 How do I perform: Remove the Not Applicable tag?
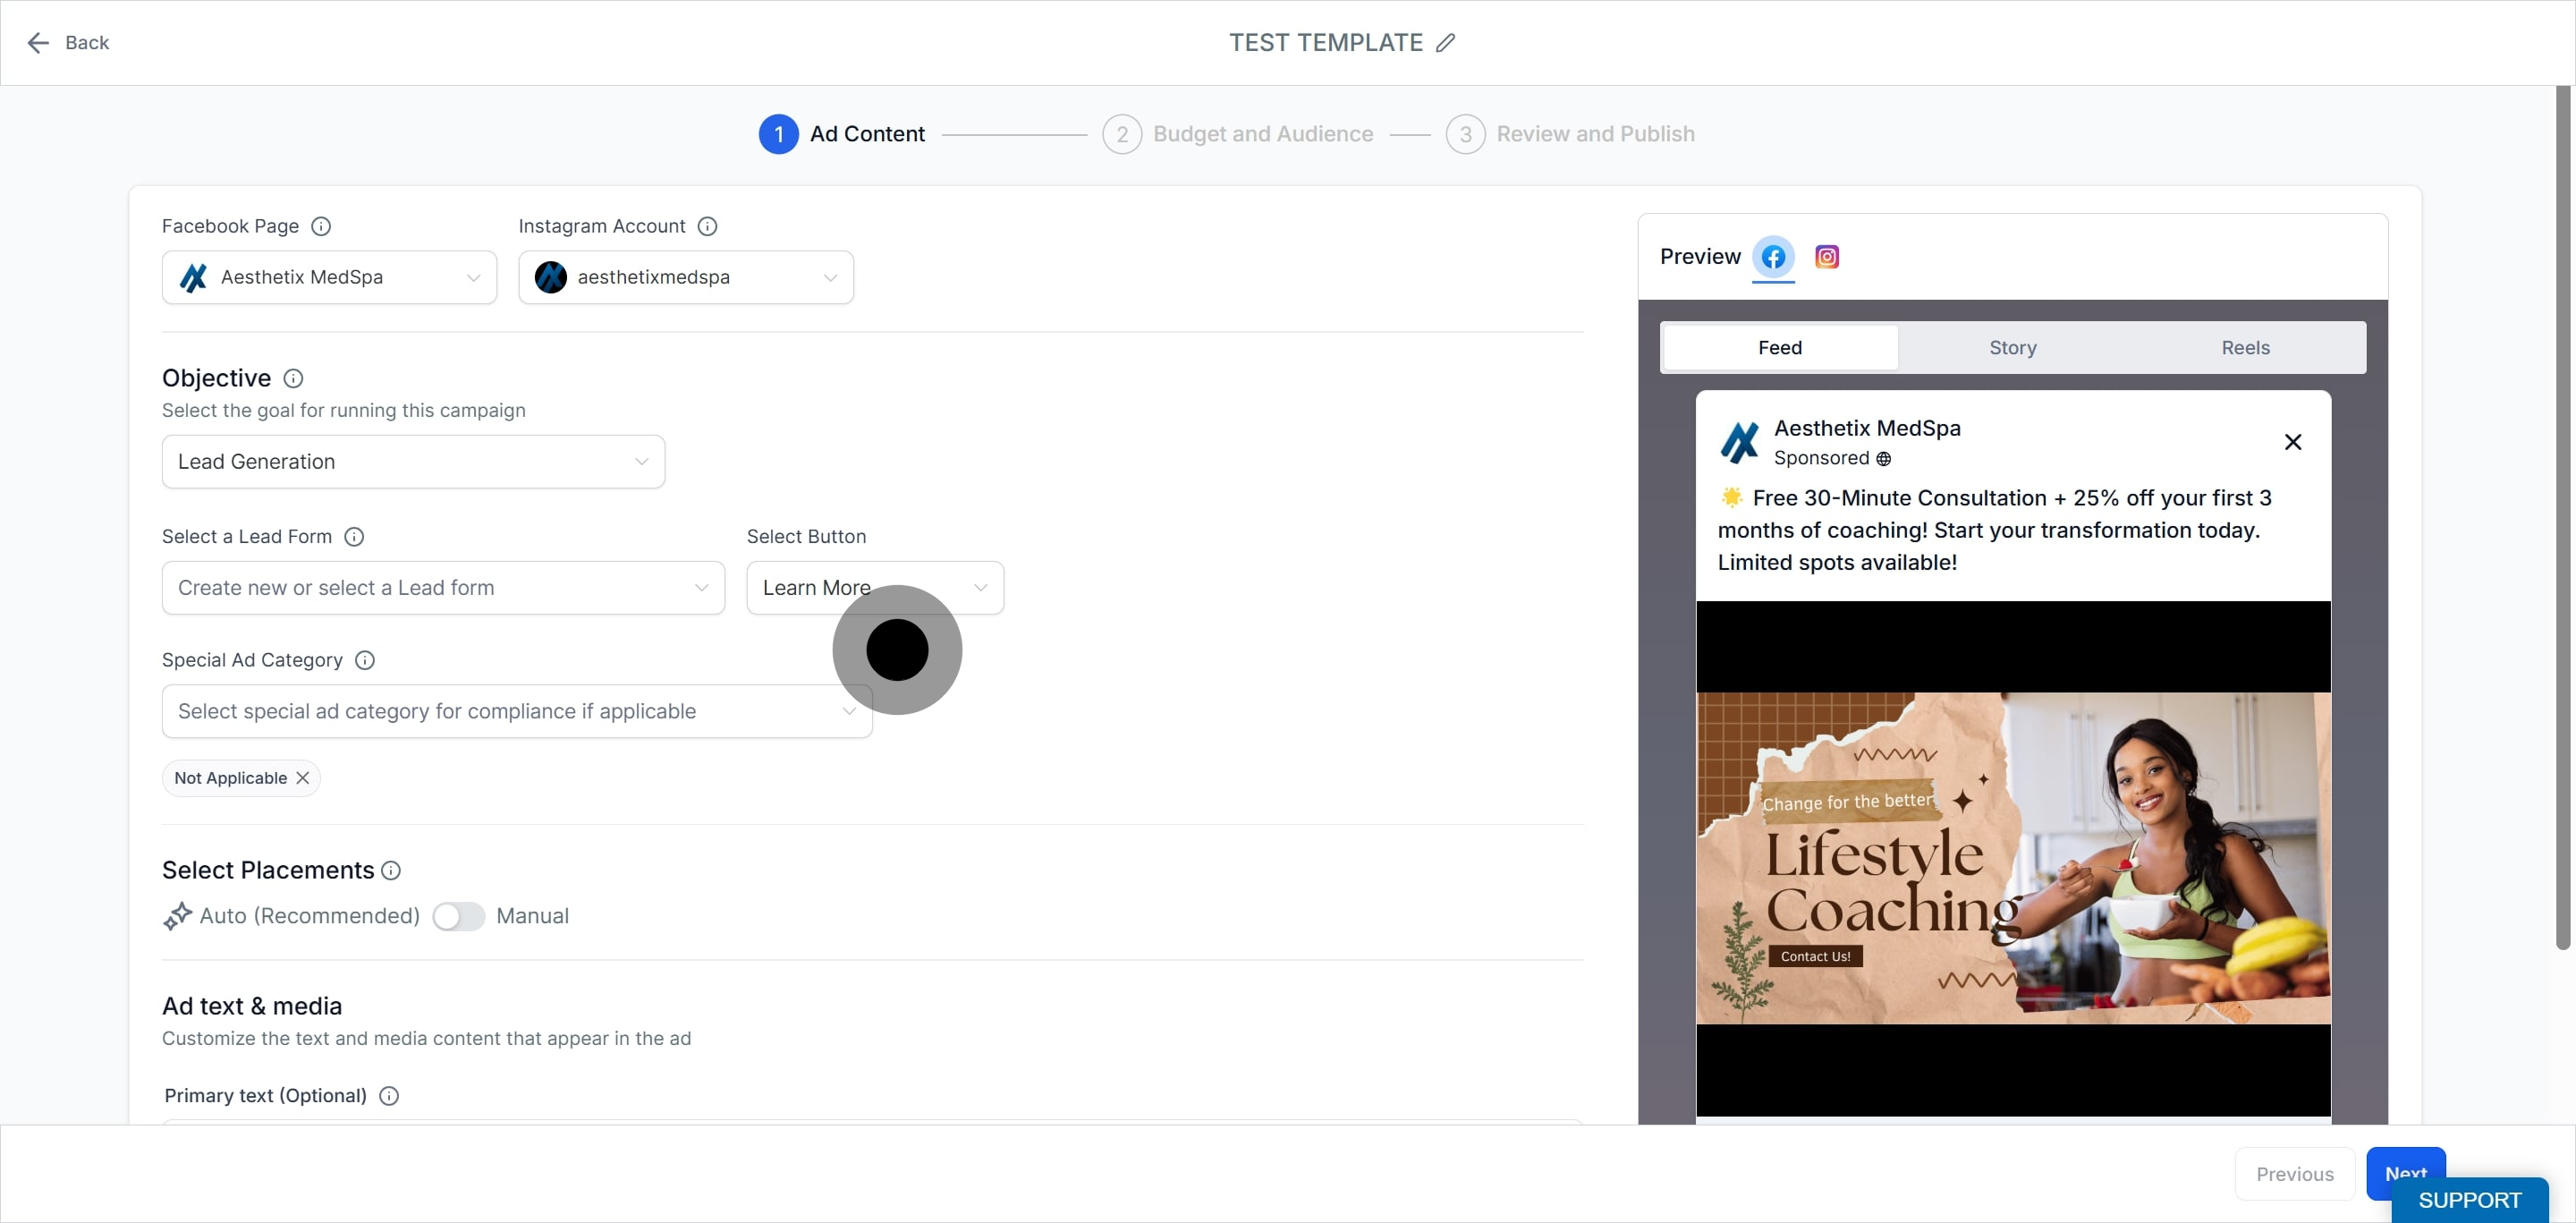click(x=303, y=778)
